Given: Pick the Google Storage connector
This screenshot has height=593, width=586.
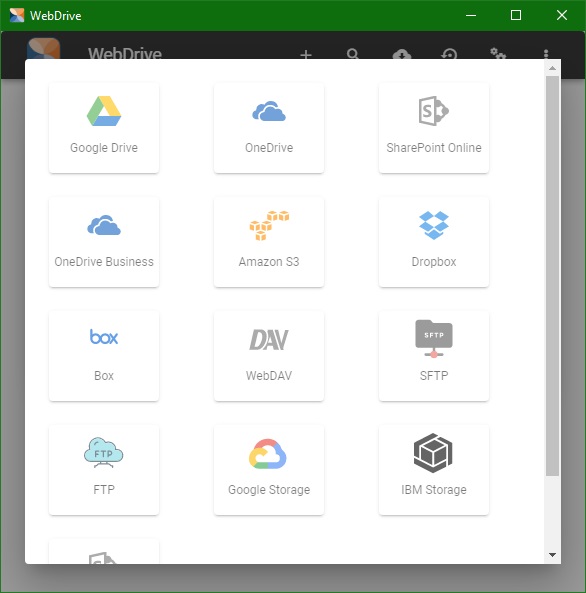Looking at the screenshot, I should coord(269,470).
